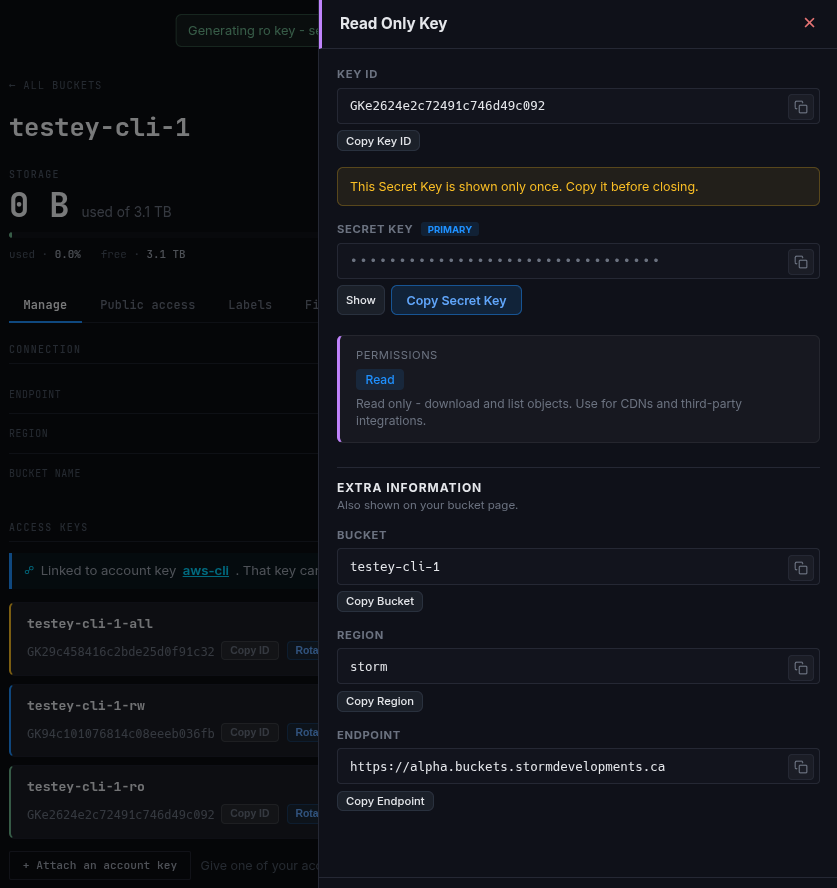Screen dimensions: 837x888
Task: Click Copy Bucket button
Action: point(379,601)
